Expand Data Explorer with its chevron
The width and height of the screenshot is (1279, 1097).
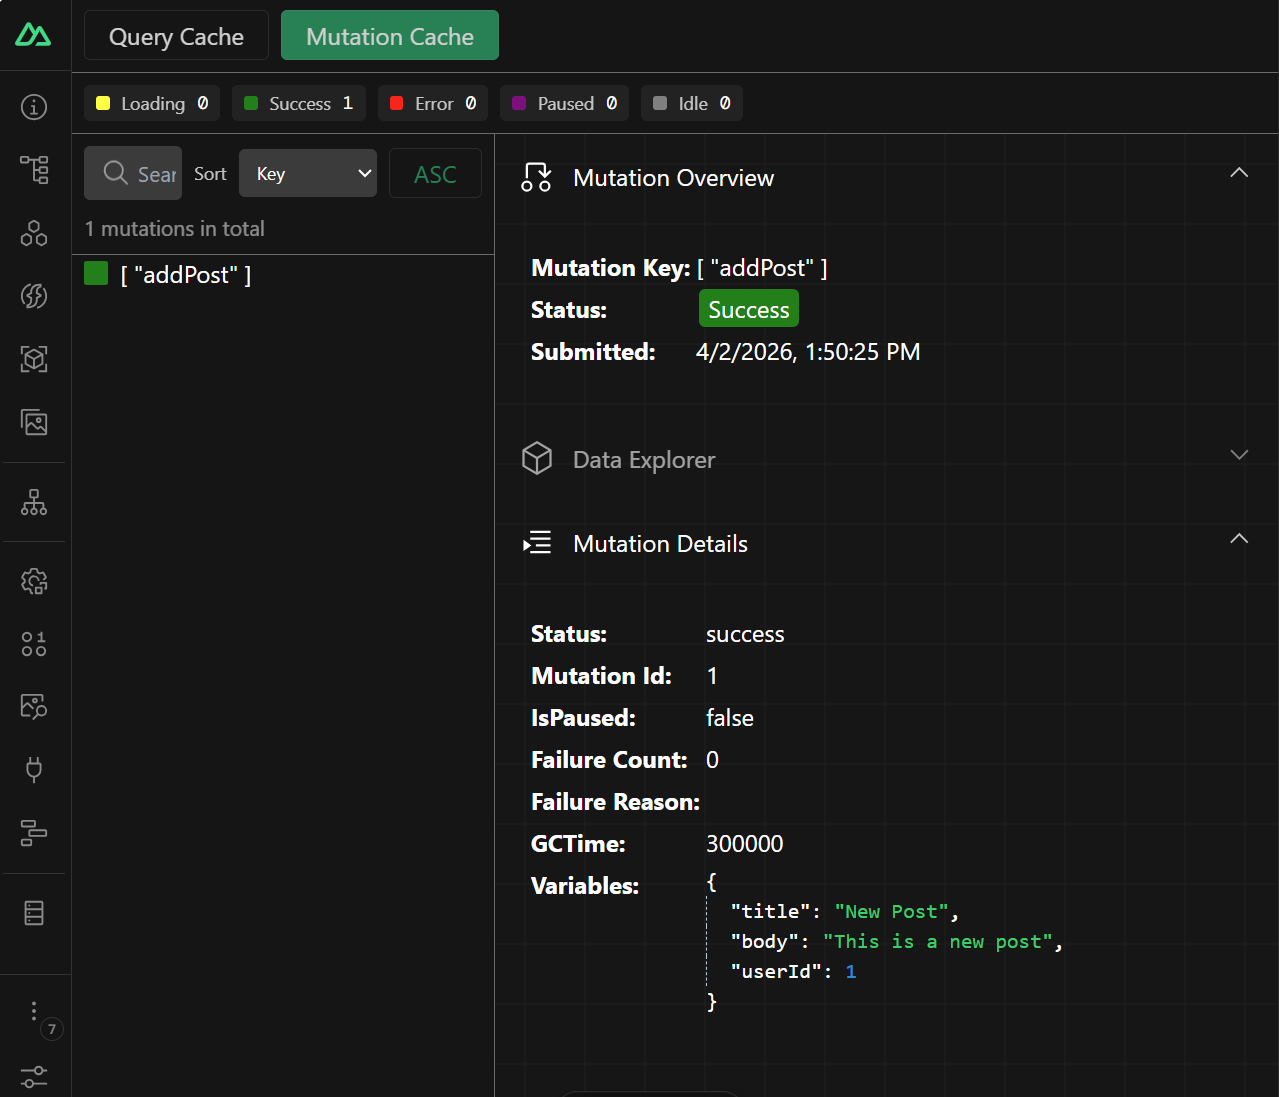(x=1239, y=454)
